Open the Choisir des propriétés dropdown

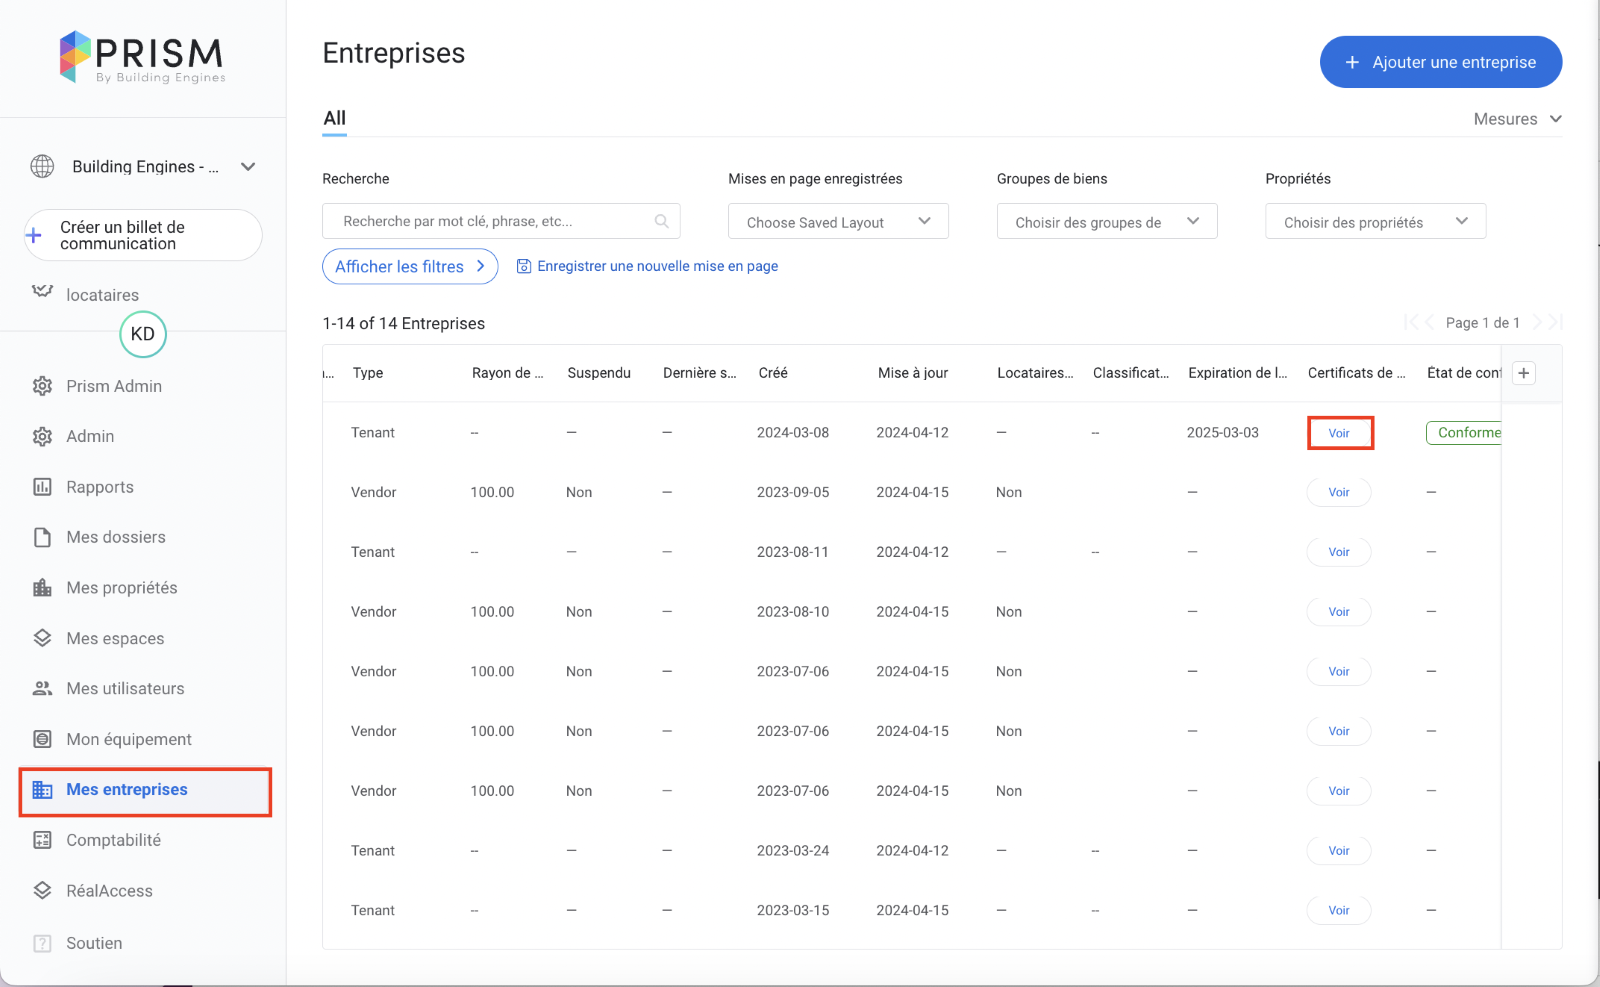point(1375,222)
